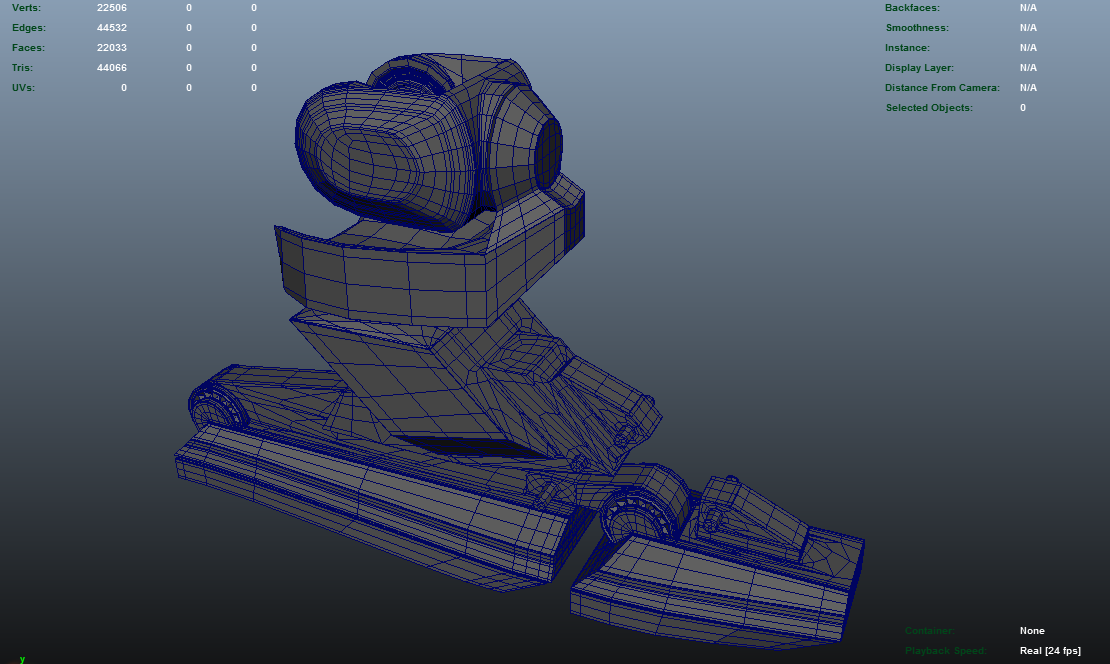Click the Edges count 44532
Screen dimensions: 1110x664
point(112,28)
